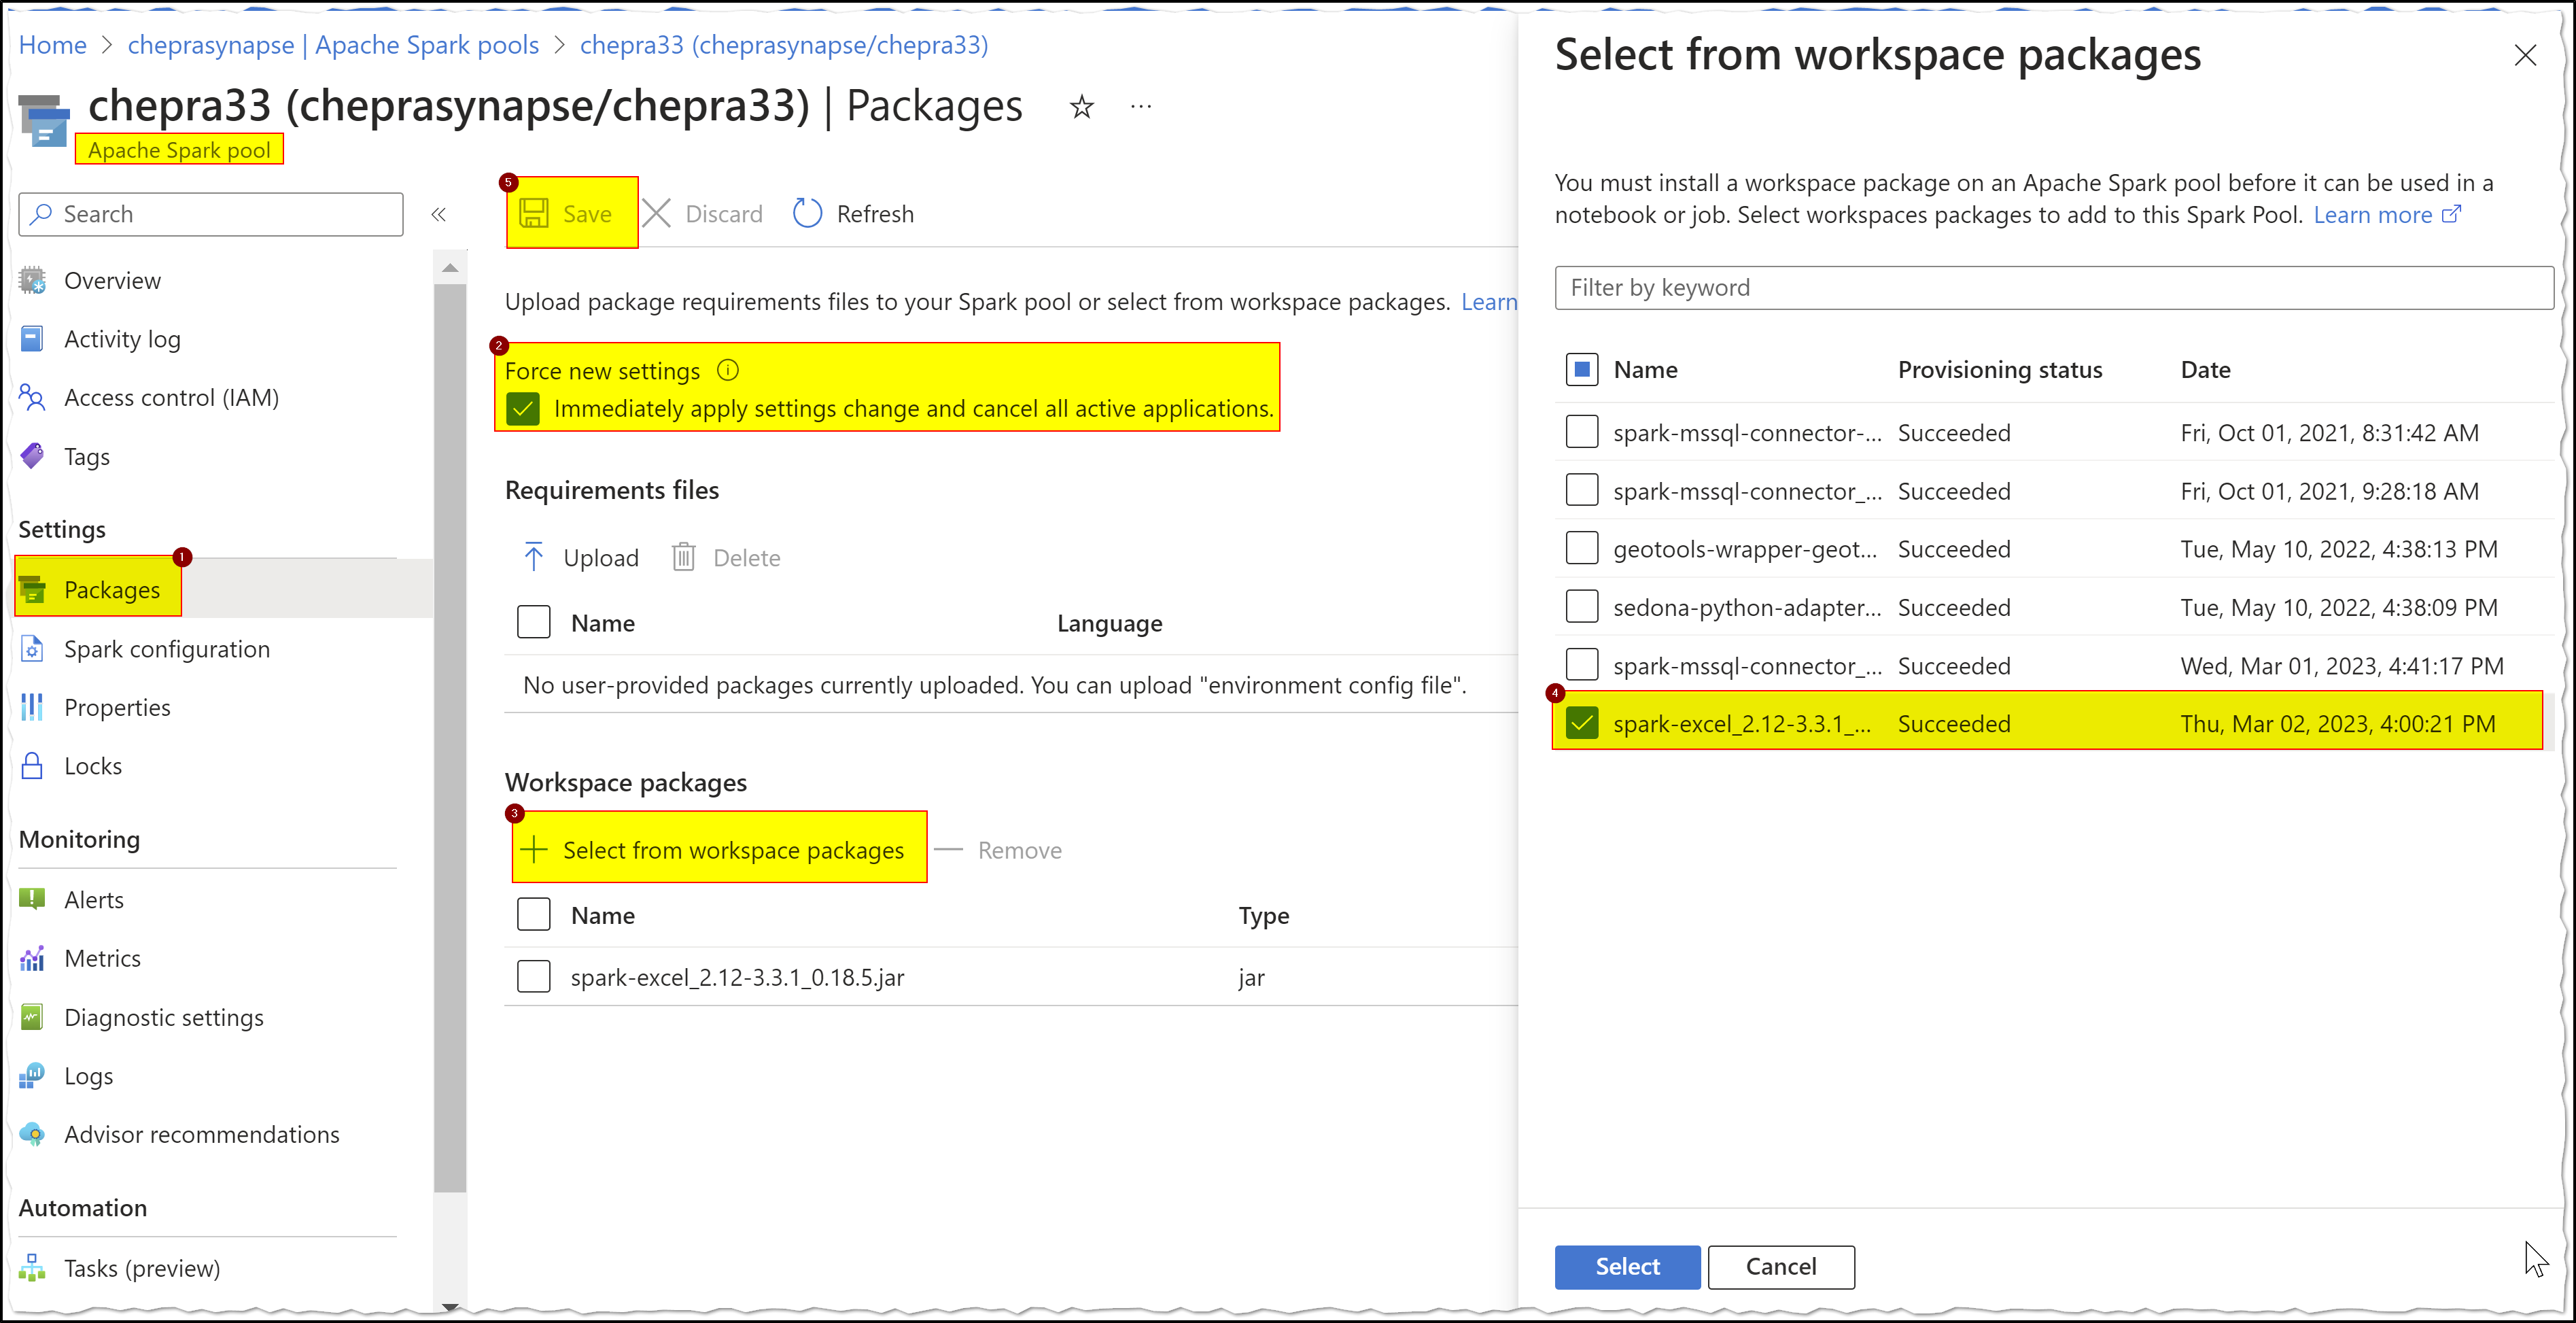Click the Apache Spark pool resource icon

(44, 121)
